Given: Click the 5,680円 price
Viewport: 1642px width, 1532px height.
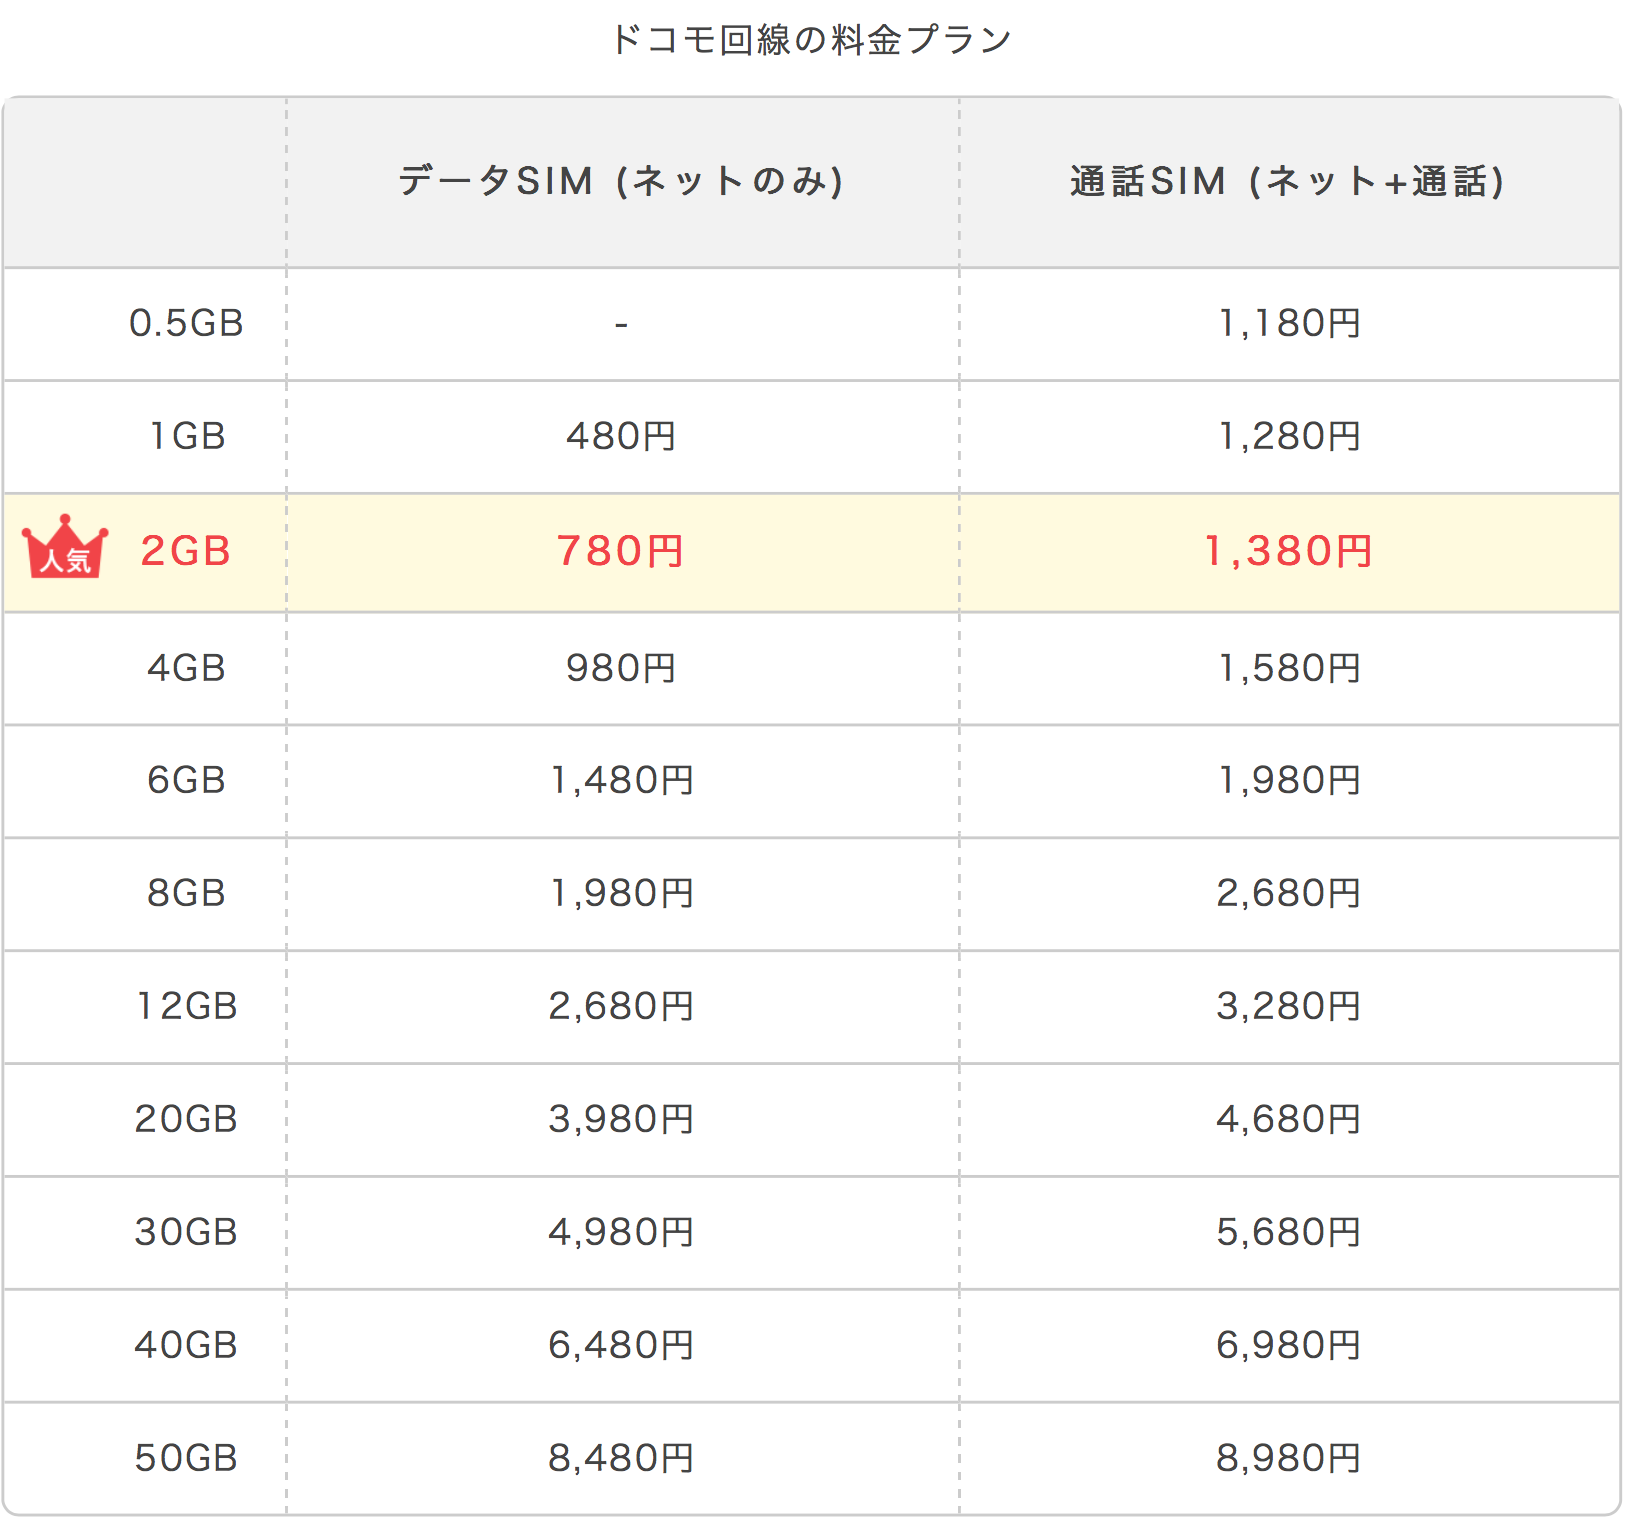Looking at the screenshot, I should point(1289,1232).
